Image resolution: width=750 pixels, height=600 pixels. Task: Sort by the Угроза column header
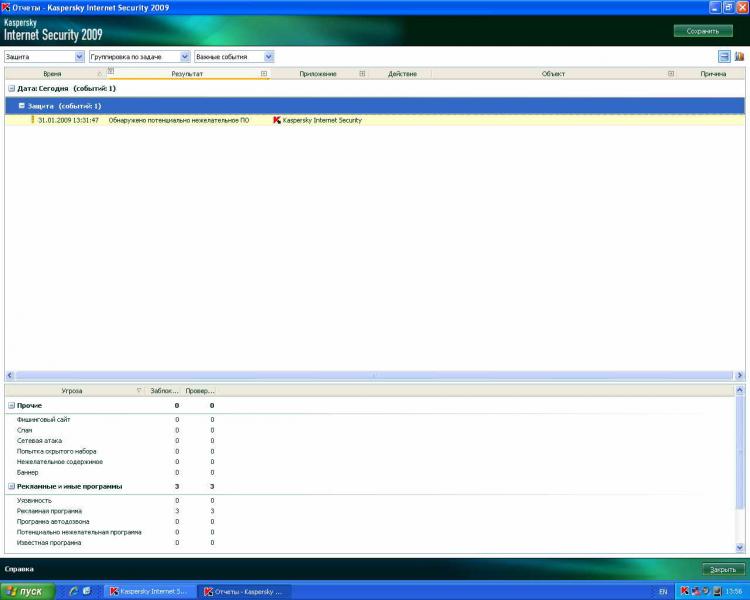[72, 391]
